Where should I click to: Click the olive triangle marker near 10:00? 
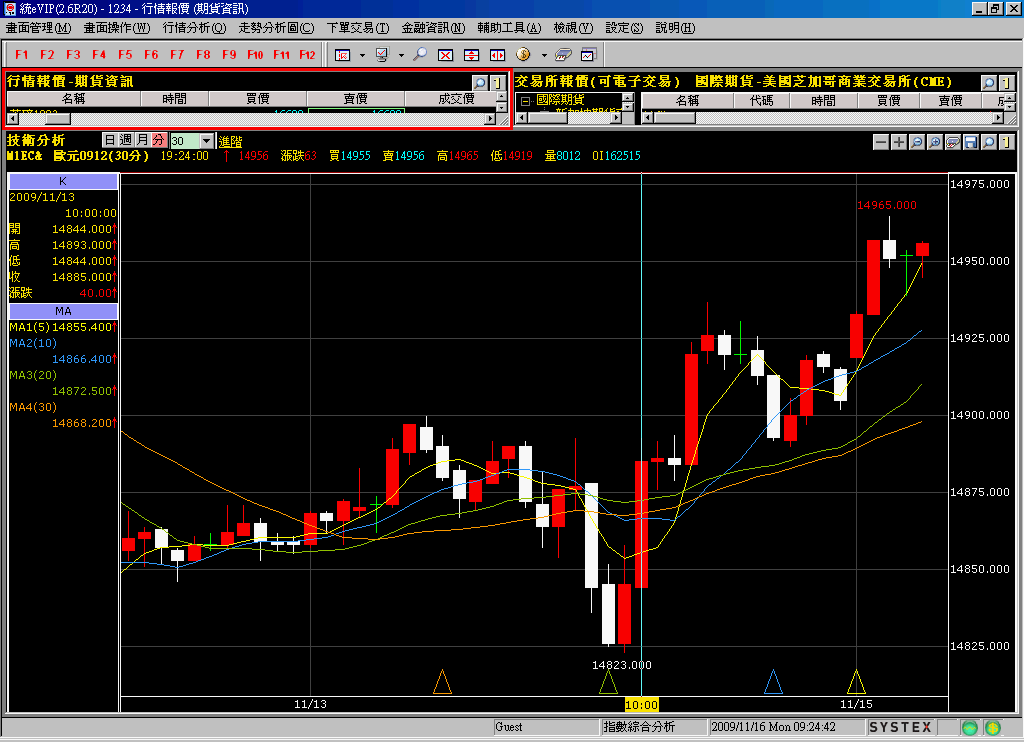[x=608, y=682]
